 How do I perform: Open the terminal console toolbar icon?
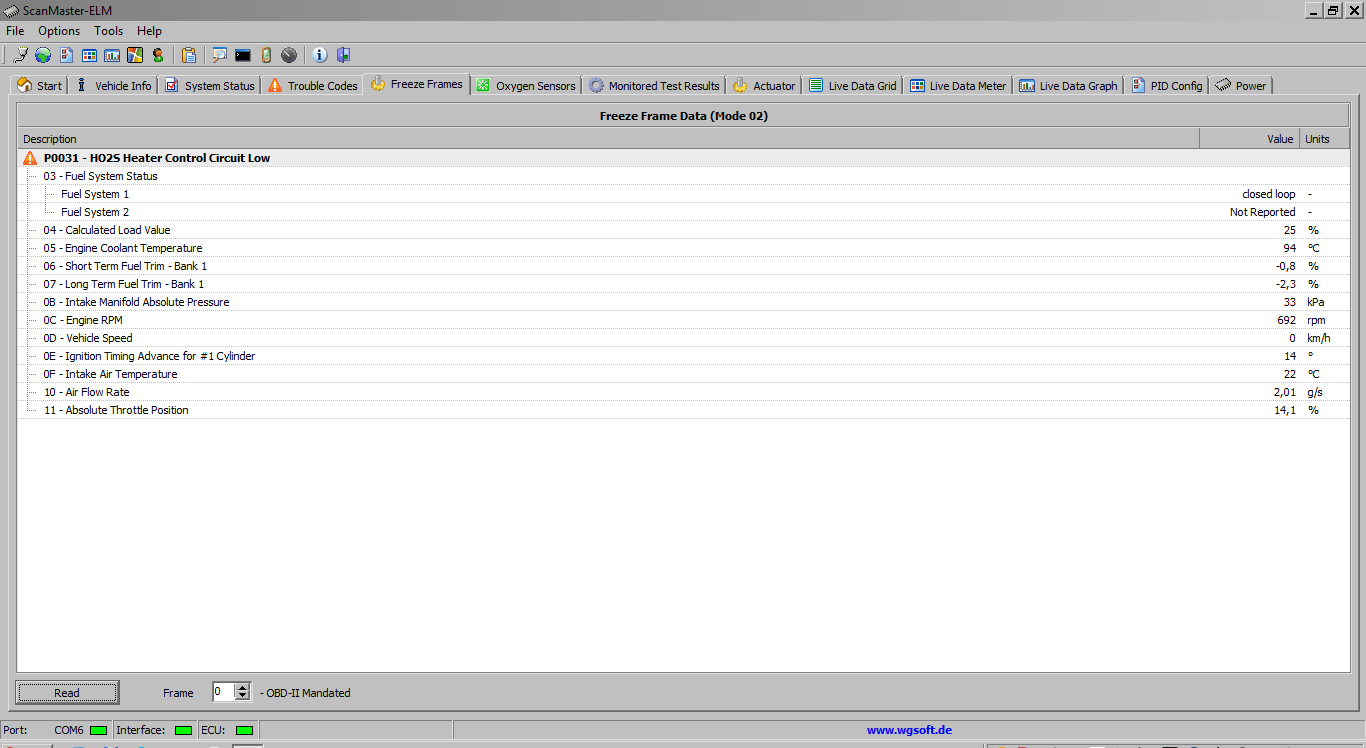click(243, 55)
